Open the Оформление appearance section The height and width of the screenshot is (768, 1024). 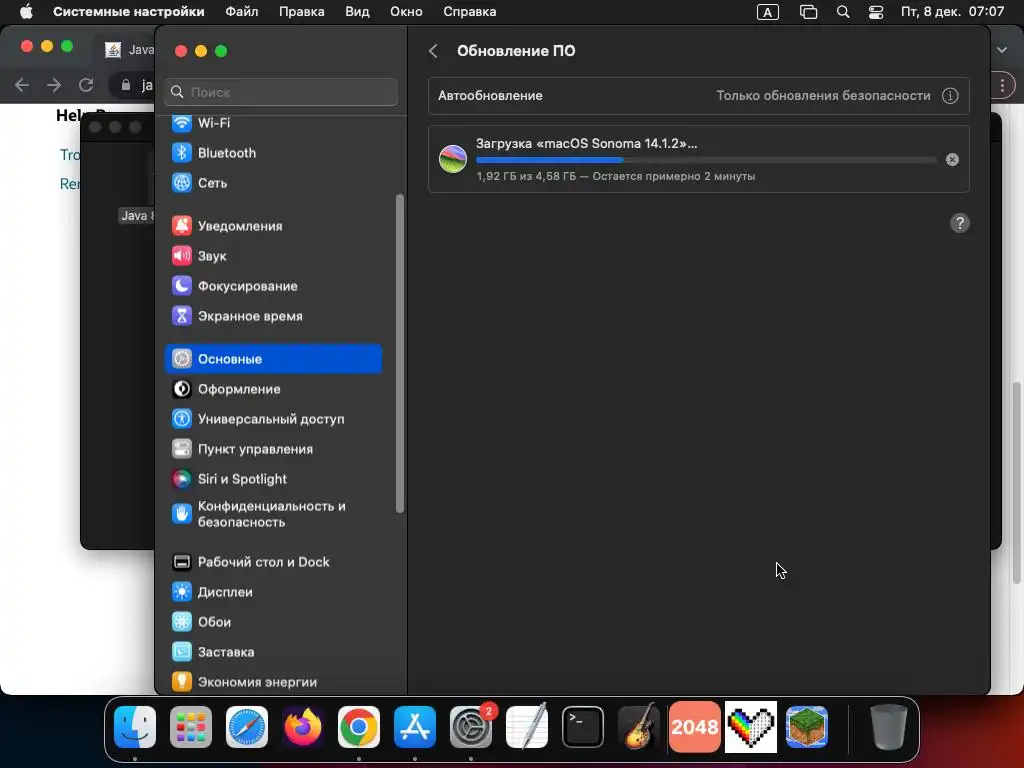point(273,389)
